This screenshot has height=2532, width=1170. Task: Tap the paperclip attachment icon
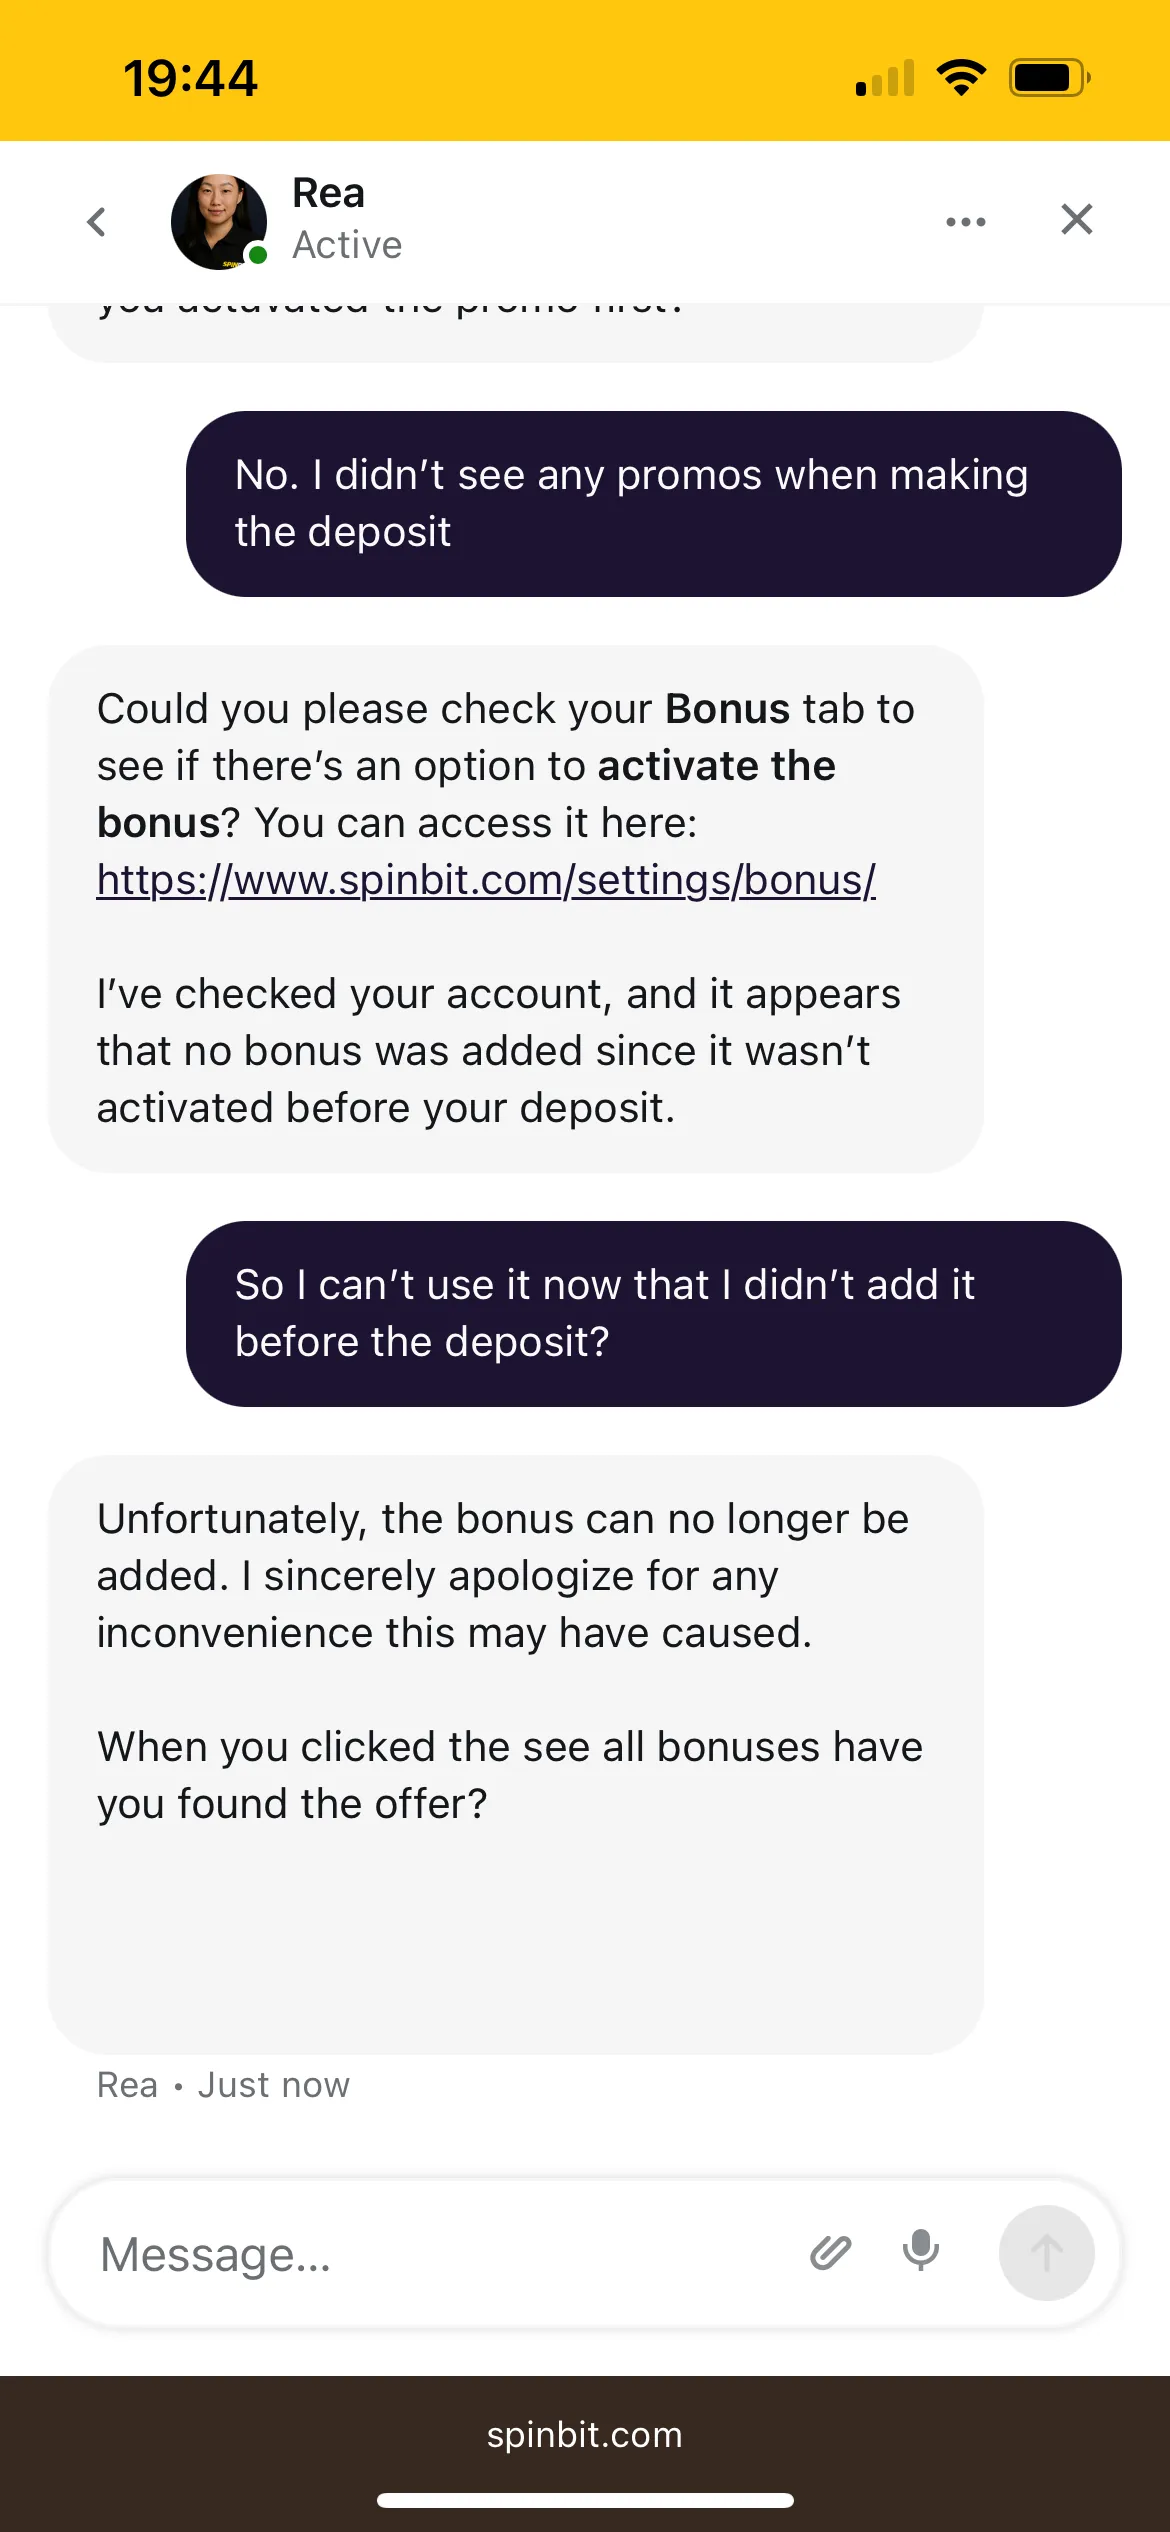tap(830, 2252)
